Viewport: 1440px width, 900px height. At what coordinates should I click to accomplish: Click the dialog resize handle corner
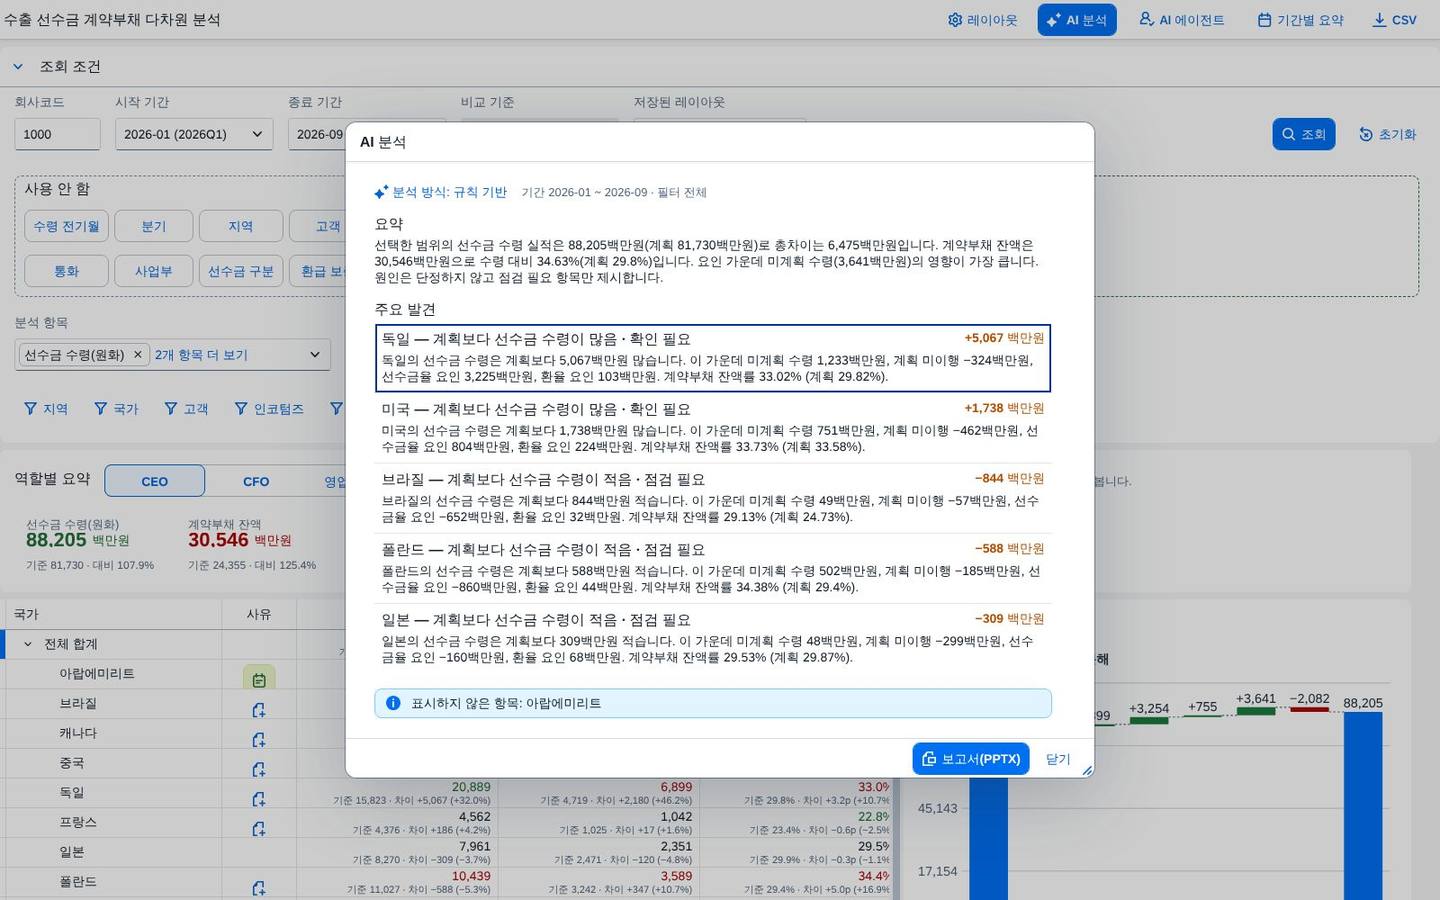[x=1087, y=770]
